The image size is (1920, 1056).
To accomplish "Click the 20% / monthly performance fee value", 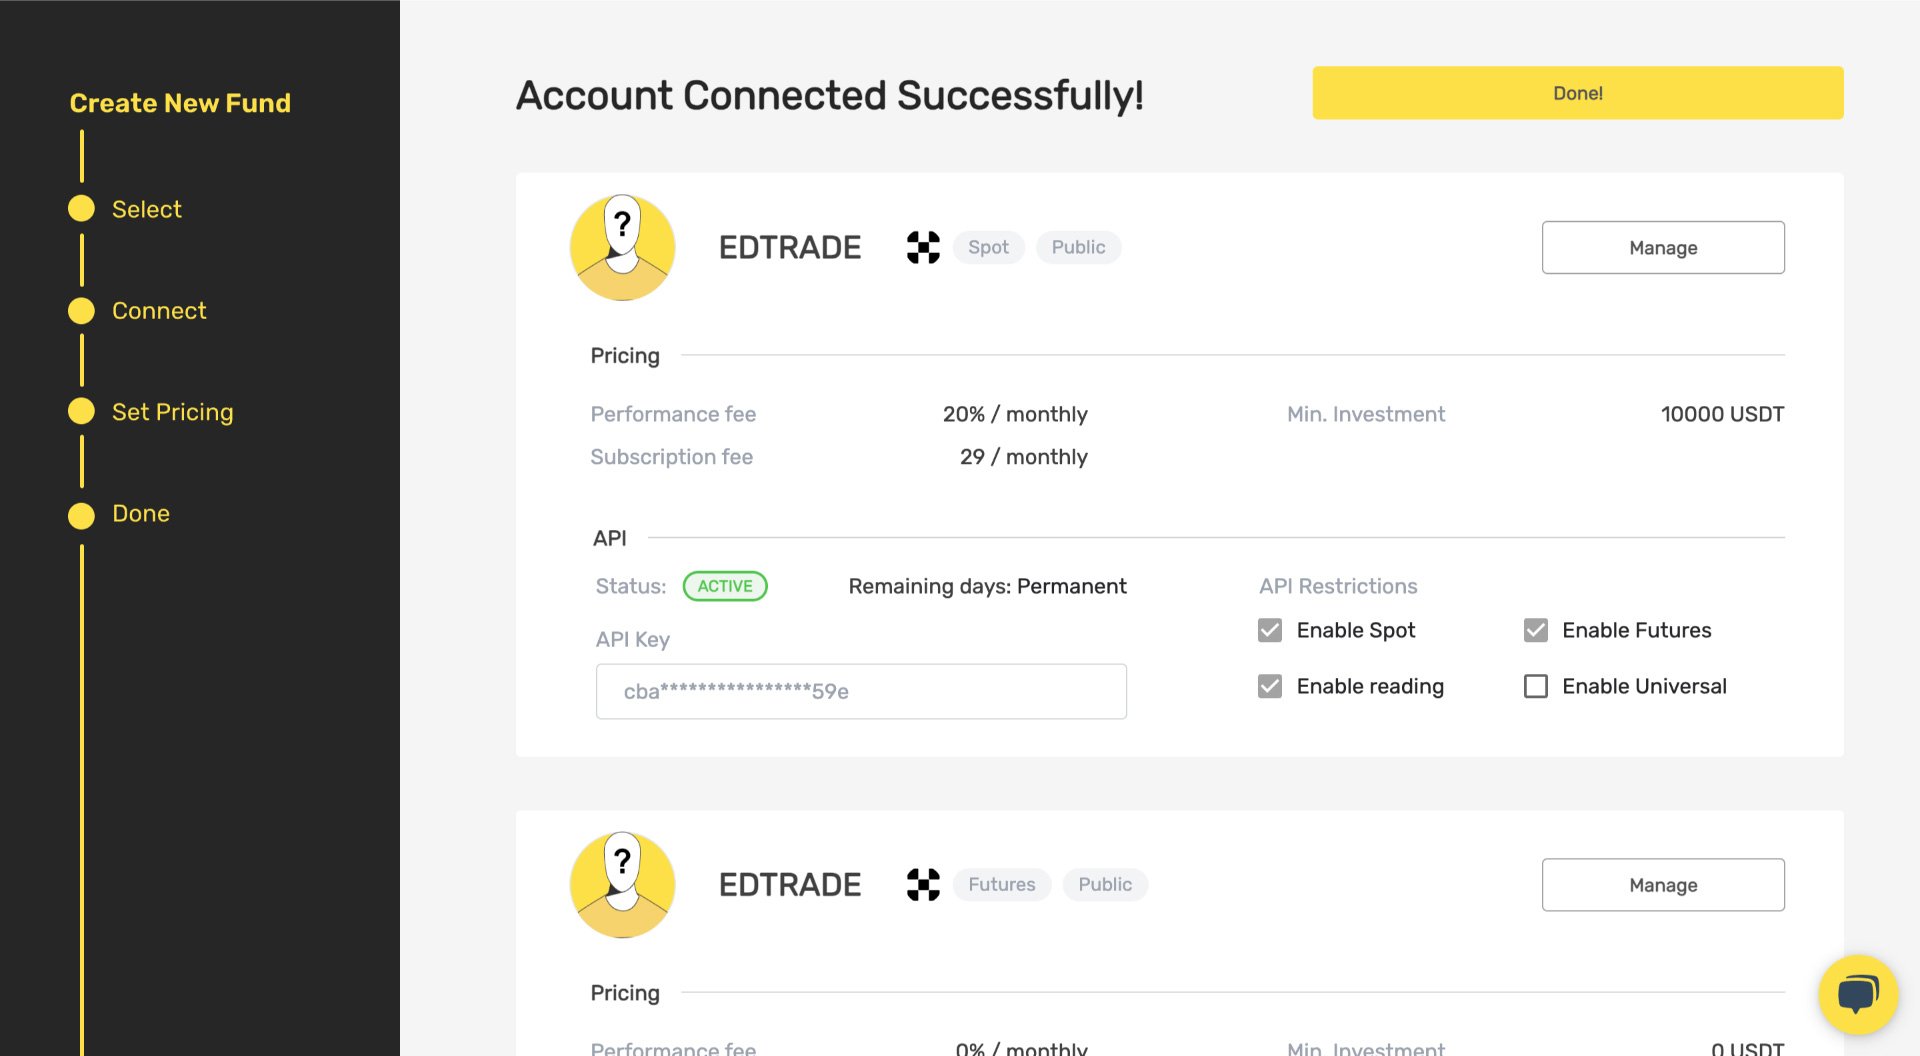I will [x=1015, y=414].
